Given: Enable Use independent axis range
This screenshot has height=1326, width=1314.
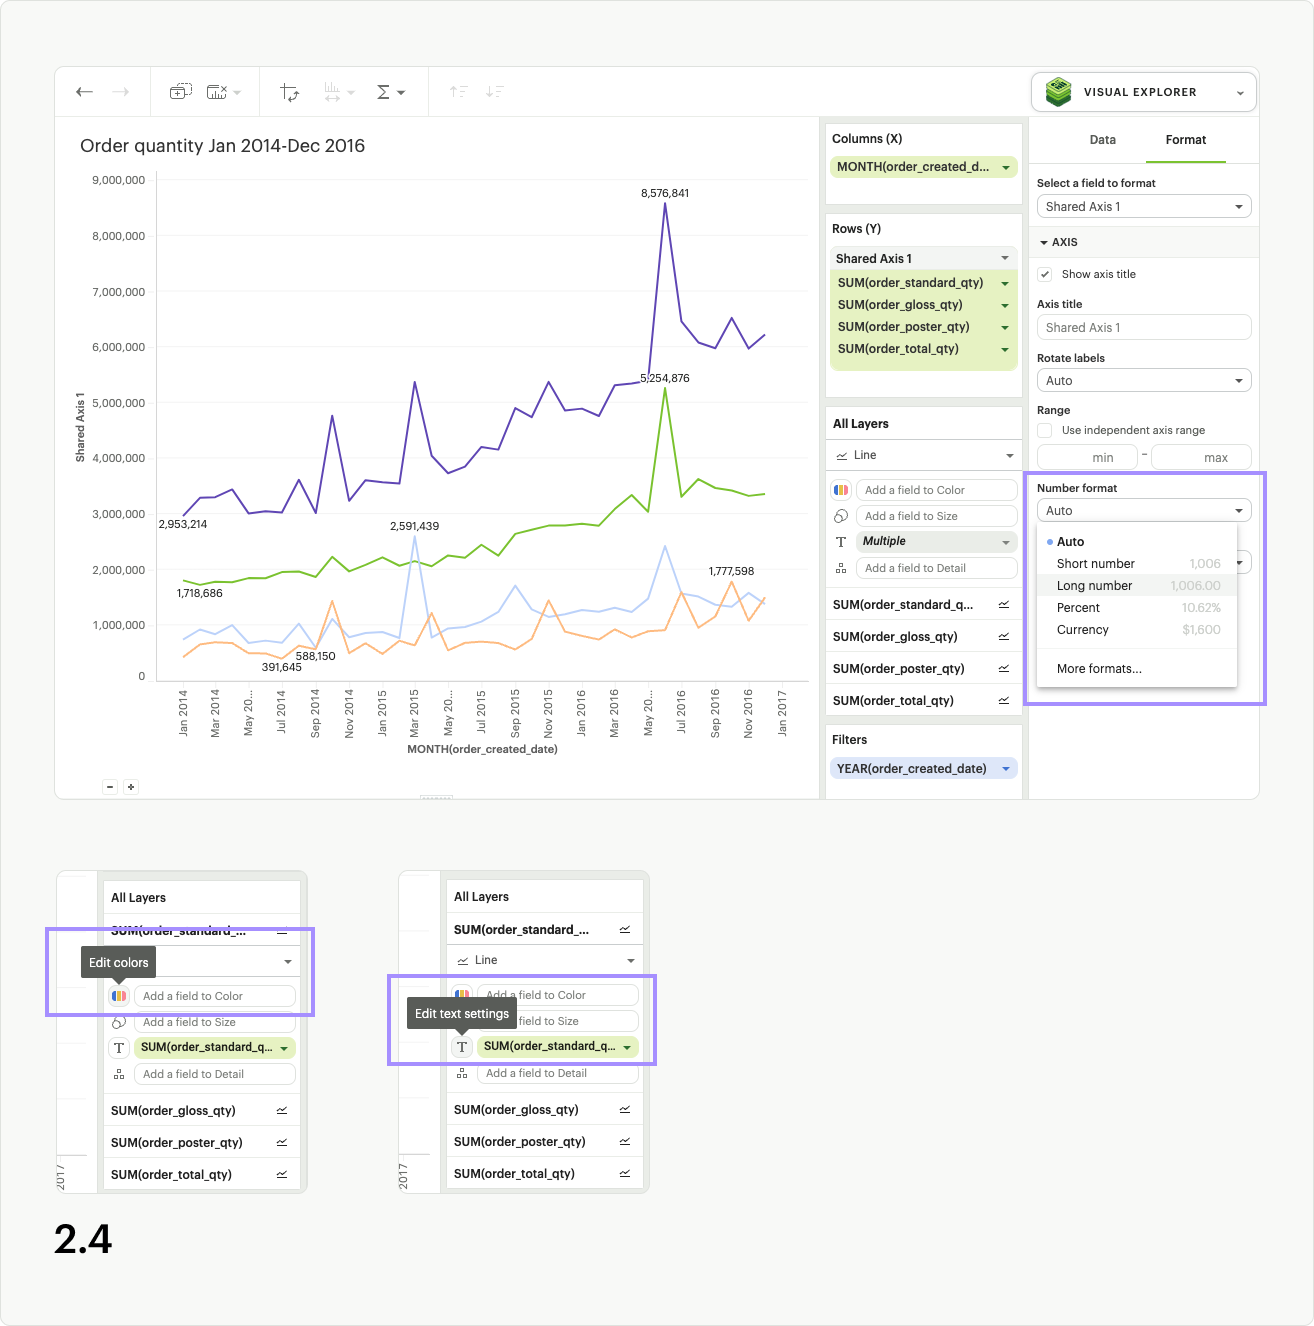Looking at the screenshot, I should 1044,430.
